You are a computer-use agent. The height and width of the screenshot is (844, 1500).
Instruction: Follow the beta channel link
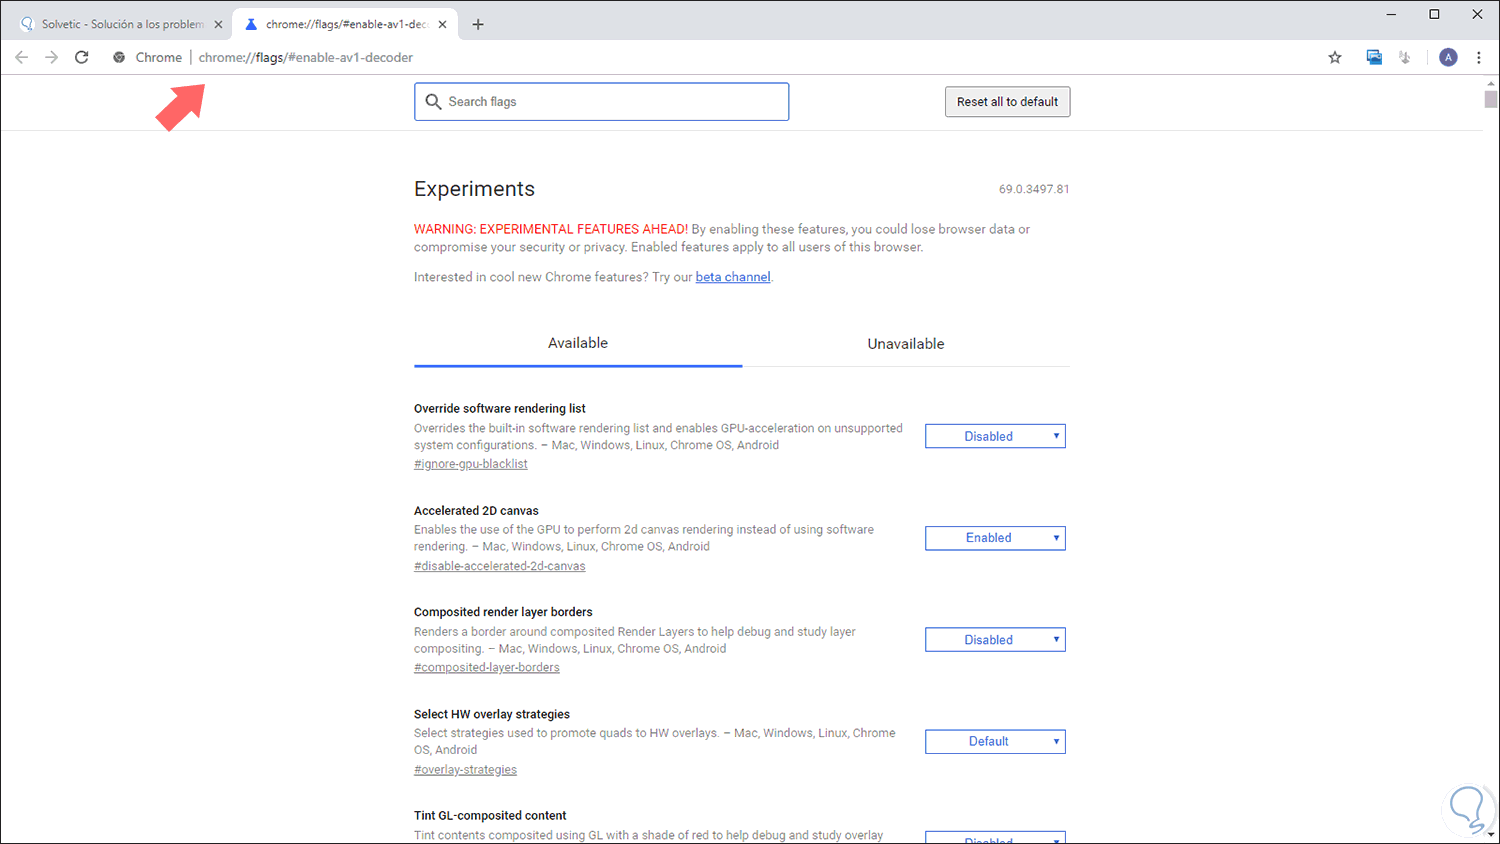733,277
